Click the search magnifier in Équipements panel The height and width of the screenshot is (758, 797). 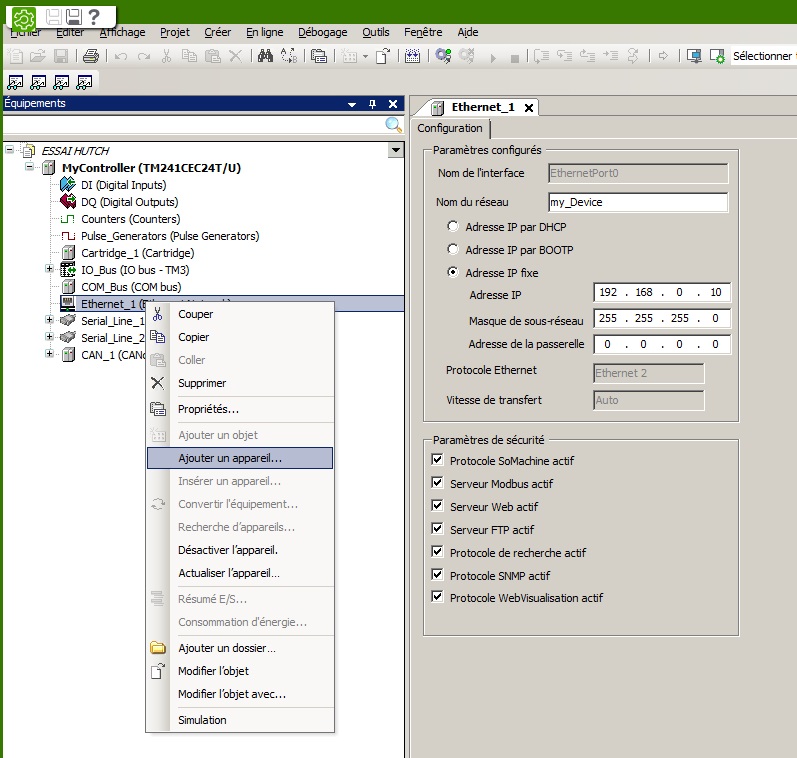tap(394, 125)
